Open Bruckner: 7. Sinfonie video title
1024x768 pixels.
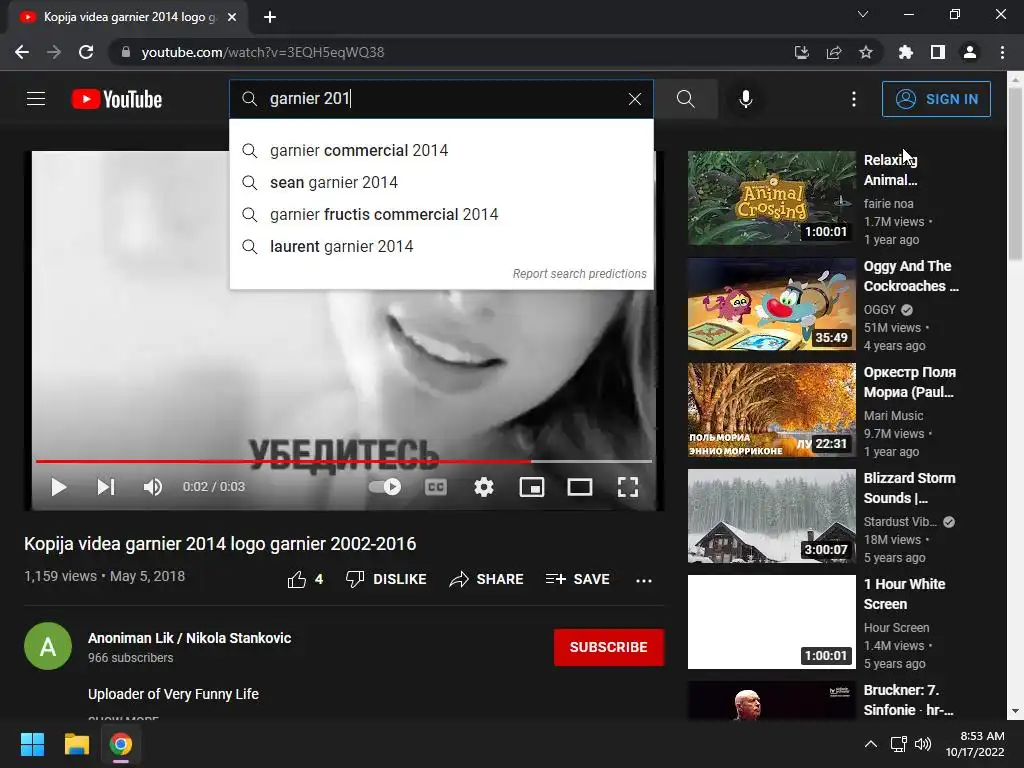908,699
